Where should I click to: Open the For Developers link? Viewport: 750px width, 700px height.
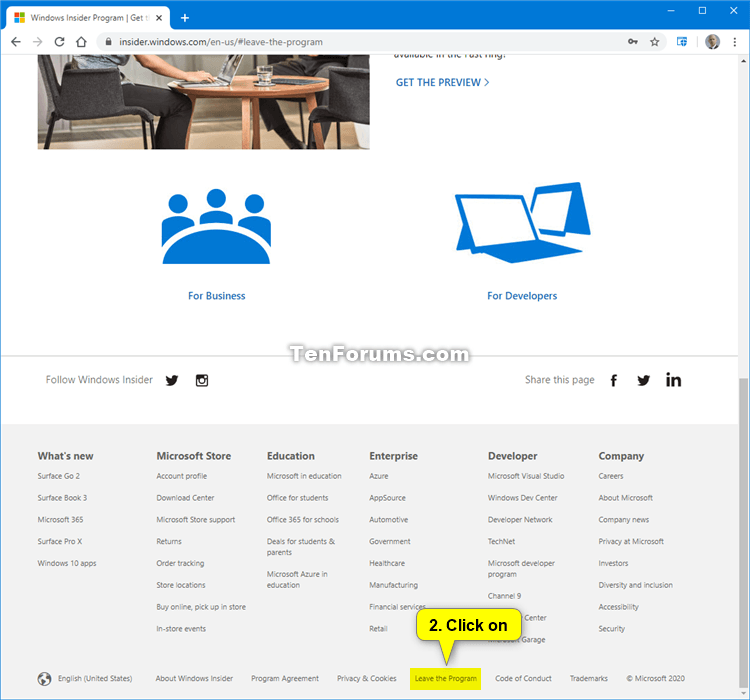(x=522, y=296)
